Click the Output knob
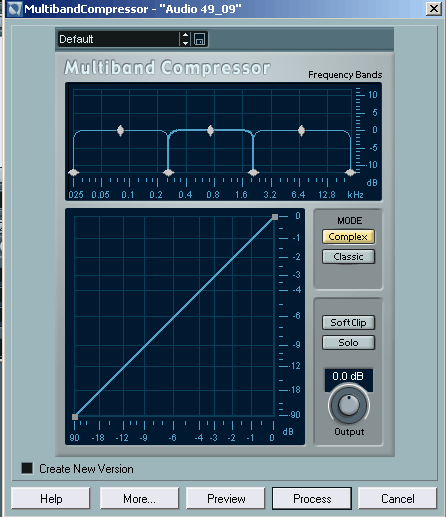This screenshot has width=446, height=517. pos(349,405)
